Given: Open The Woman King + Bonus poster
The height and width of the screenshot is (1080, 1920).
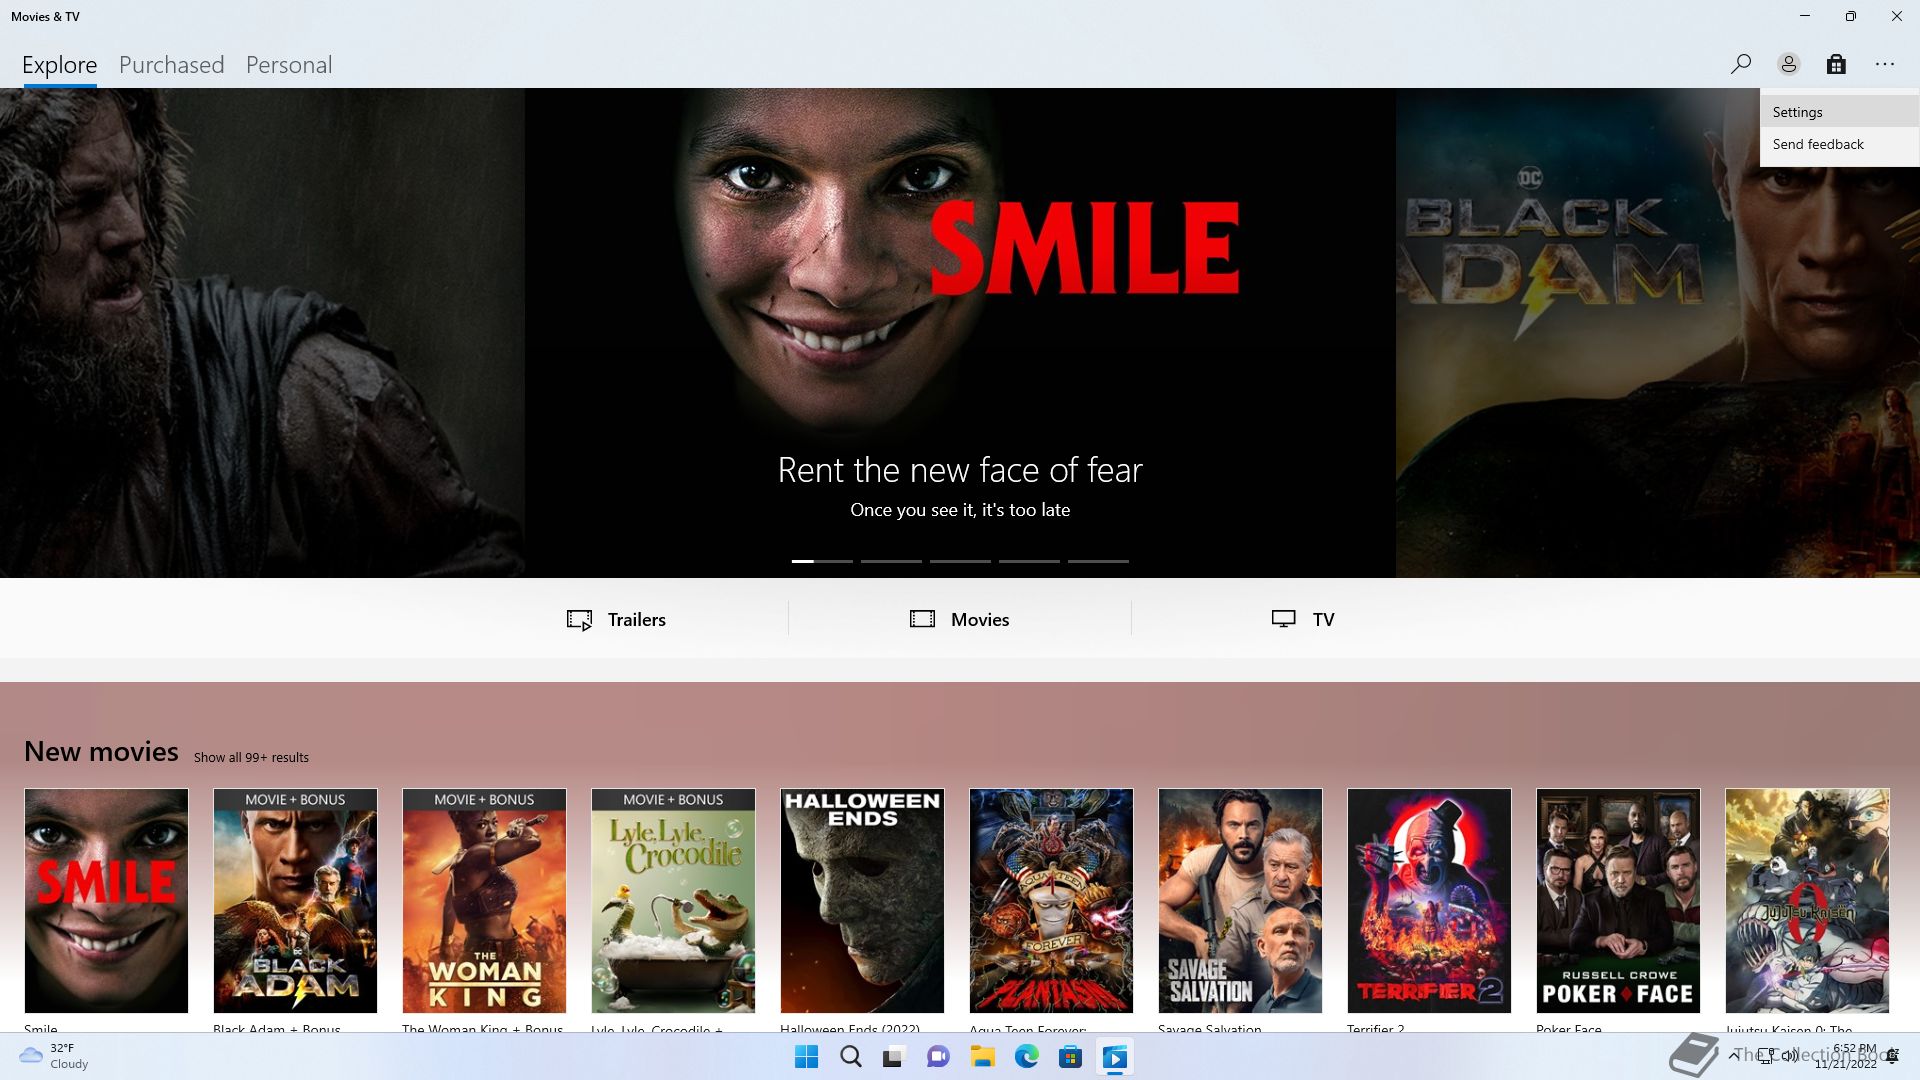Looking at the screenshot, I should (x=484, y=900).
